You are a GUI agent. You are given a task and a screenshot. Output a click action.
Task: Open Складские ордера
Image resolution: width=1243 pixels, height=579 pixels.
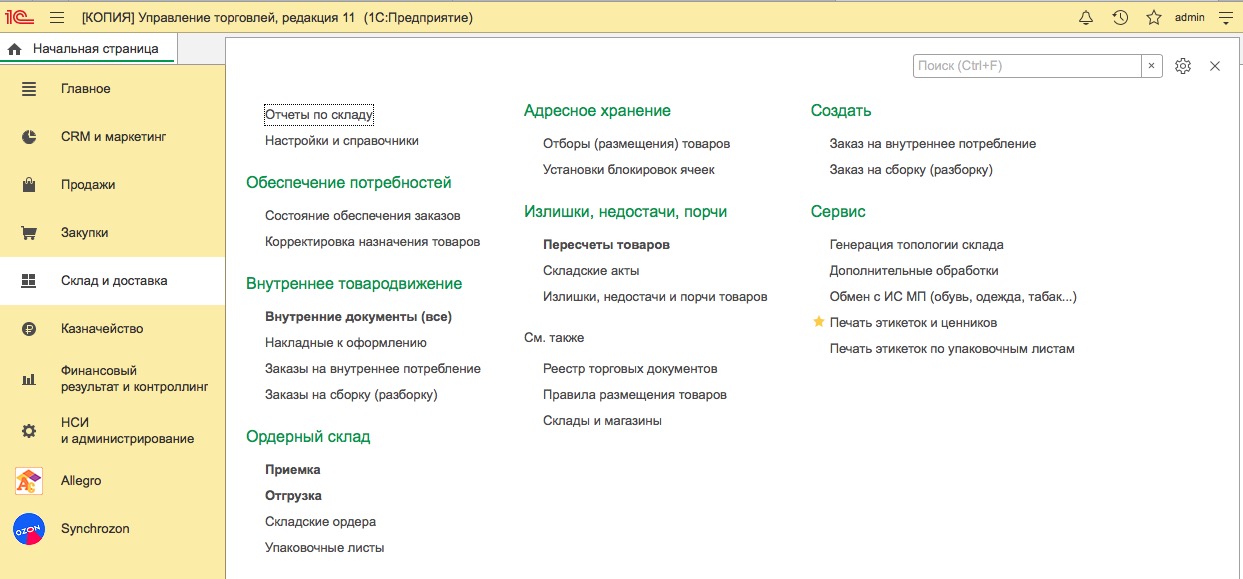[x=321, y=522]
